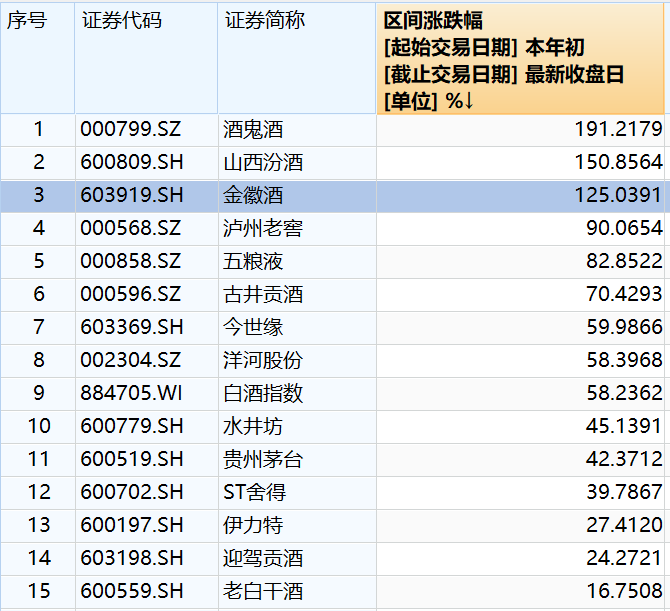Select value 42.3712

tap(624, 459)
